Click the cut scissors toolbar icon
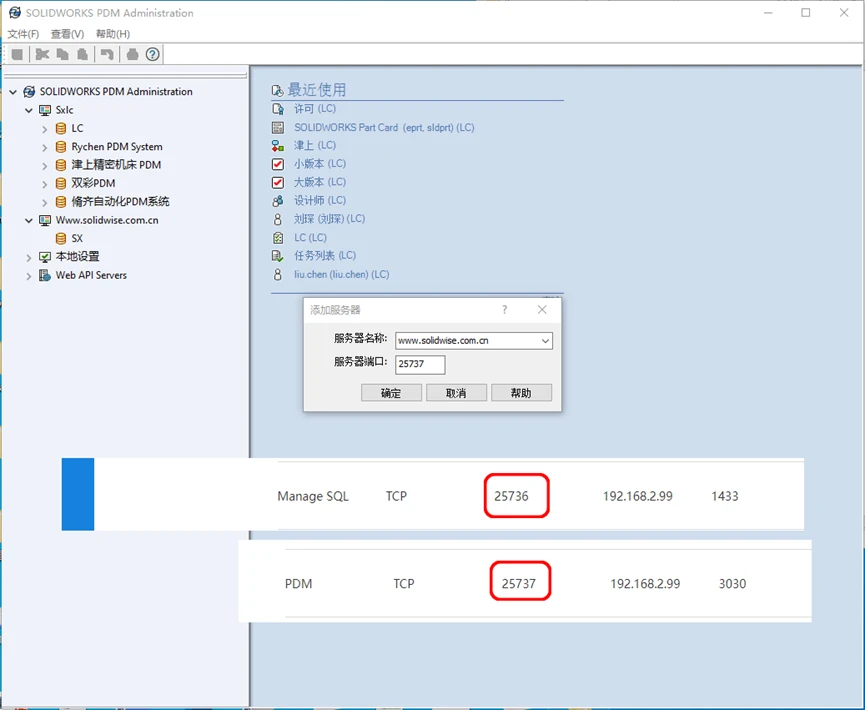 click(42, 54)
